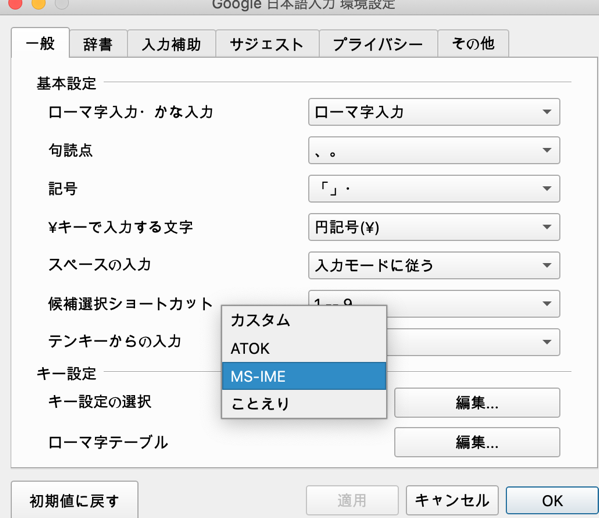Click the ローマ字テーブル label
Screen dimensions: 599x518
coord(108,442)
